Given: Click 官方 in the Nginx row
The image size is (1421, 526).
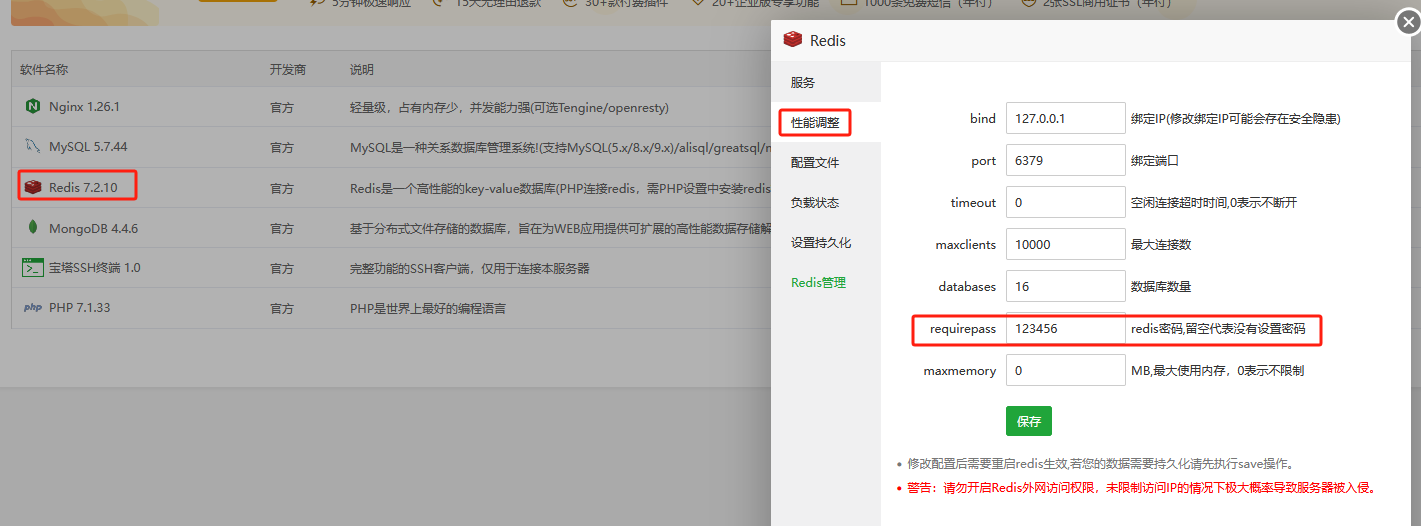Looking at the screenshot, I should (282, 107).
